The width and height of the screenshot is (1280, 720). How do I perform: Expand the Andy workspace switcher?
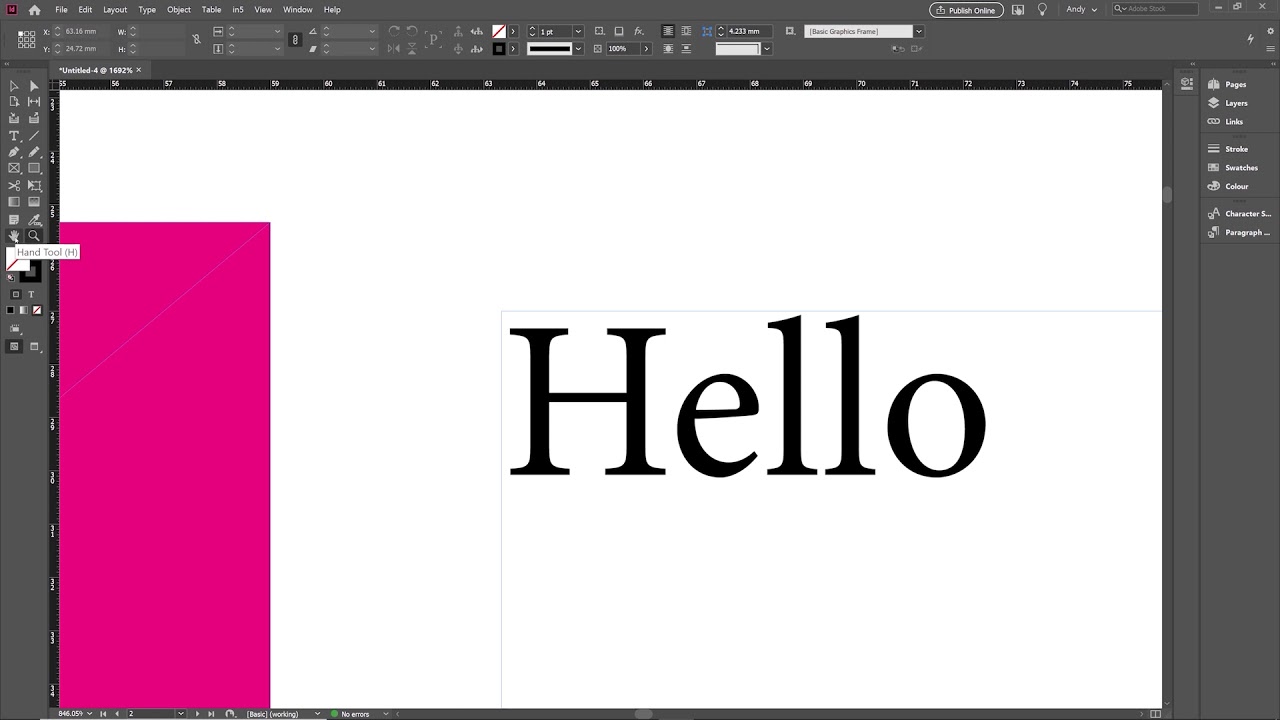point(1081,10)
